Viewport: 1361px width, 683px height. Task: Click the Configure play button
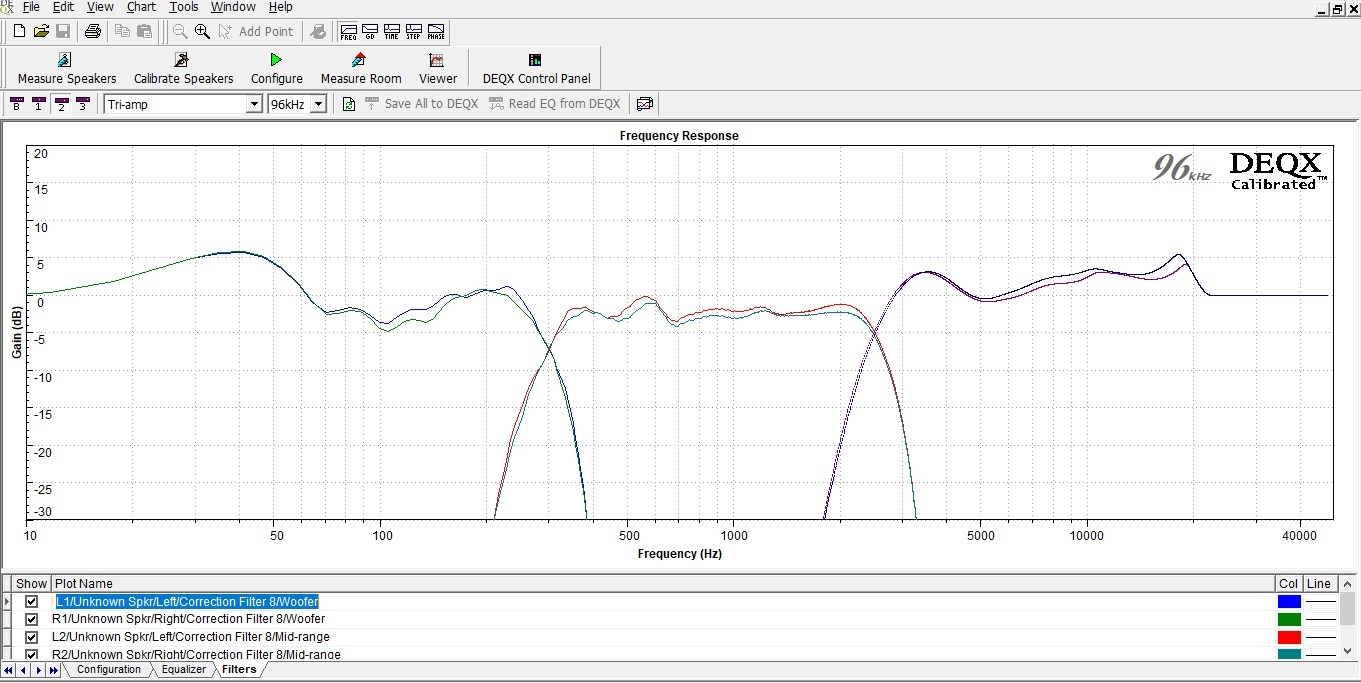(x=277, y=69)
